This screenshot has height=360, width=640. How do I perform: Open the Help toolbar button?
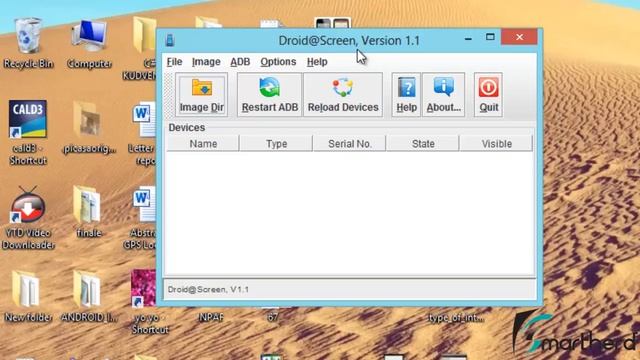point(406,95)
